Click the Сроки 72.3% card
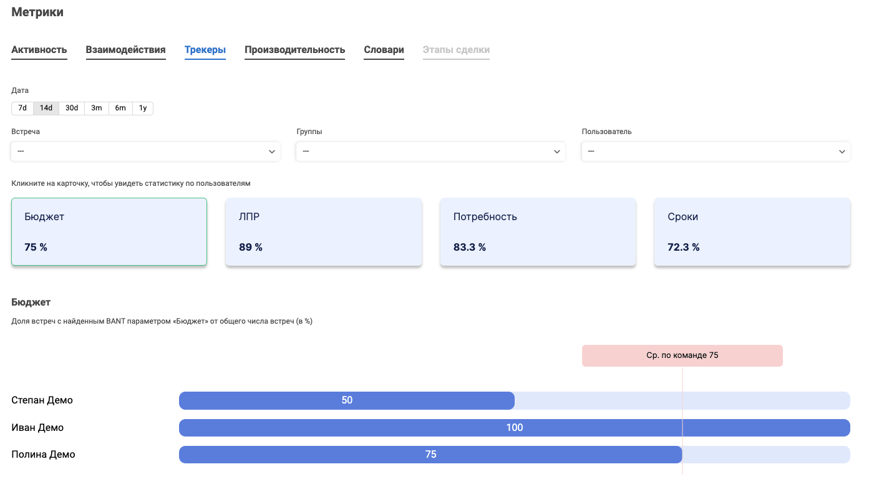 point(751,232)
